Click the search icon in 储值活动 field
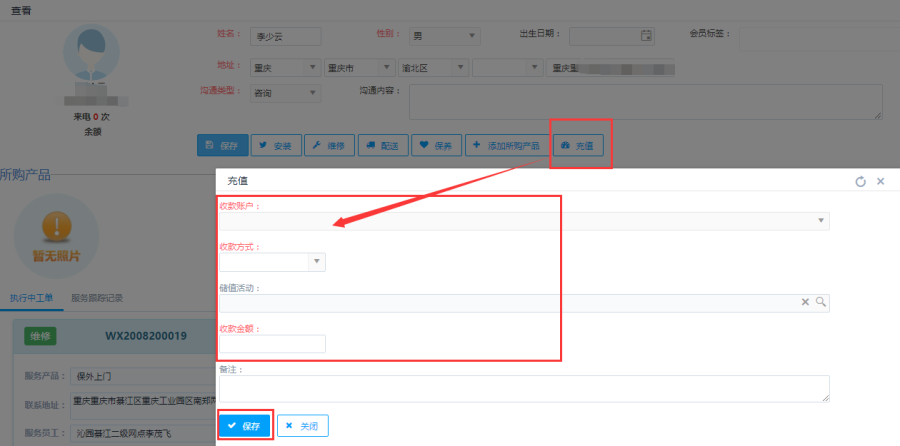900x446 pixels. tap(820, 302)
